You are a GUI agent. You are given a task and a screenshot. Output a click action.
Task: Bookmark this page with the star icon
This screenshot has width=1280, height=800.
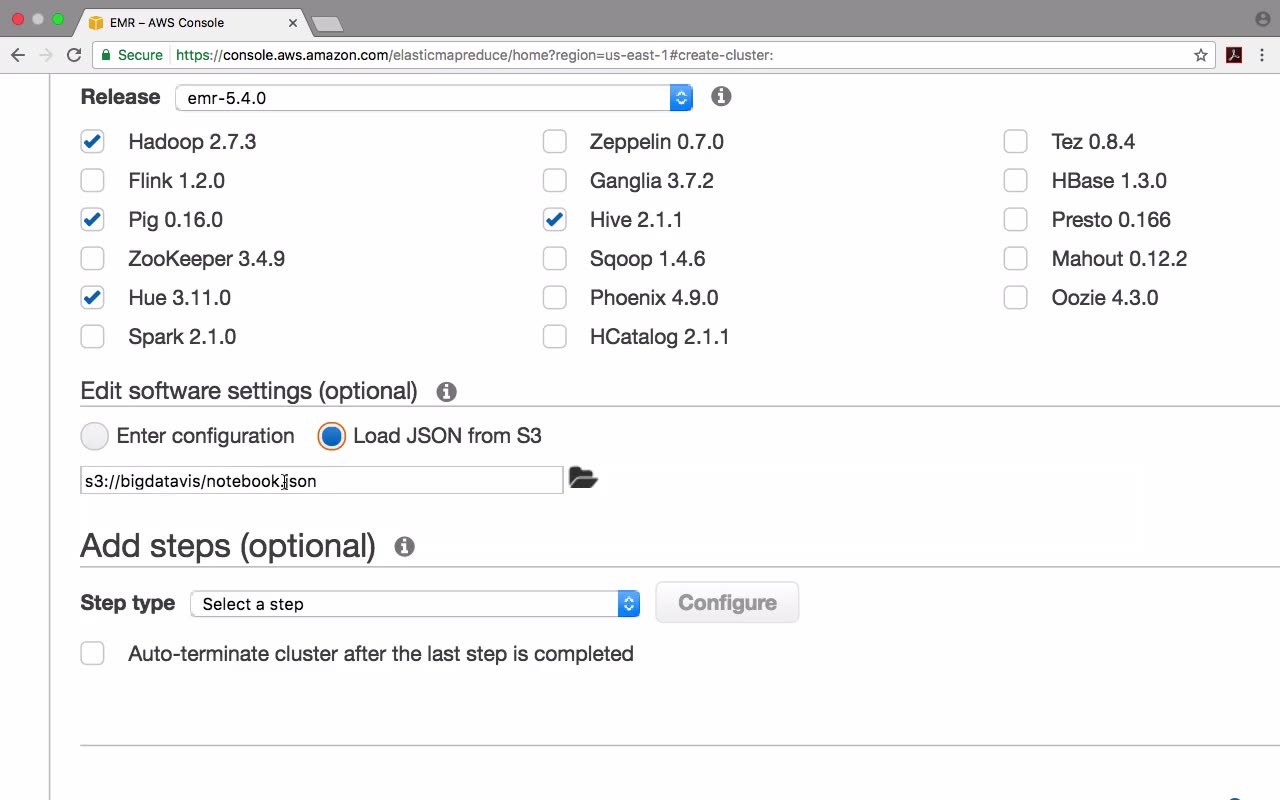tap(1201, 55)
